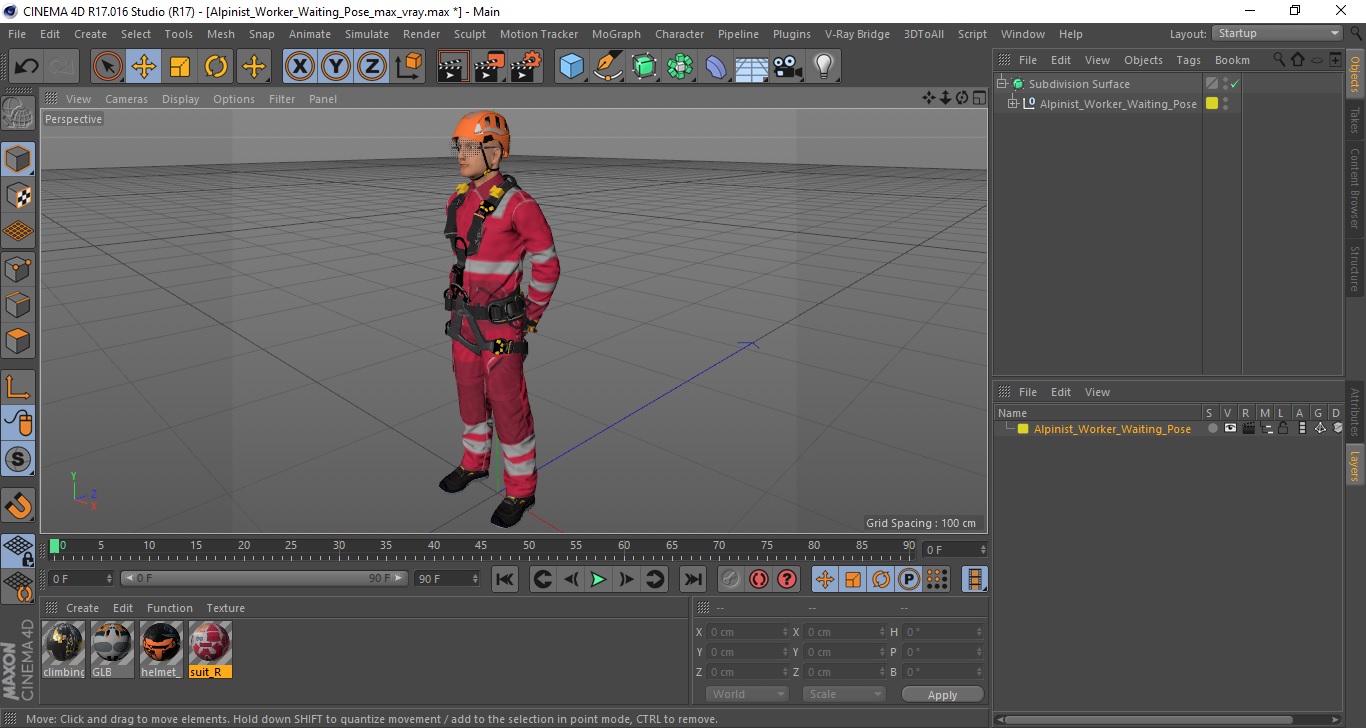Go to start of animation
The width and height of the screenshot is (1366, 728).
coord(505,579)
